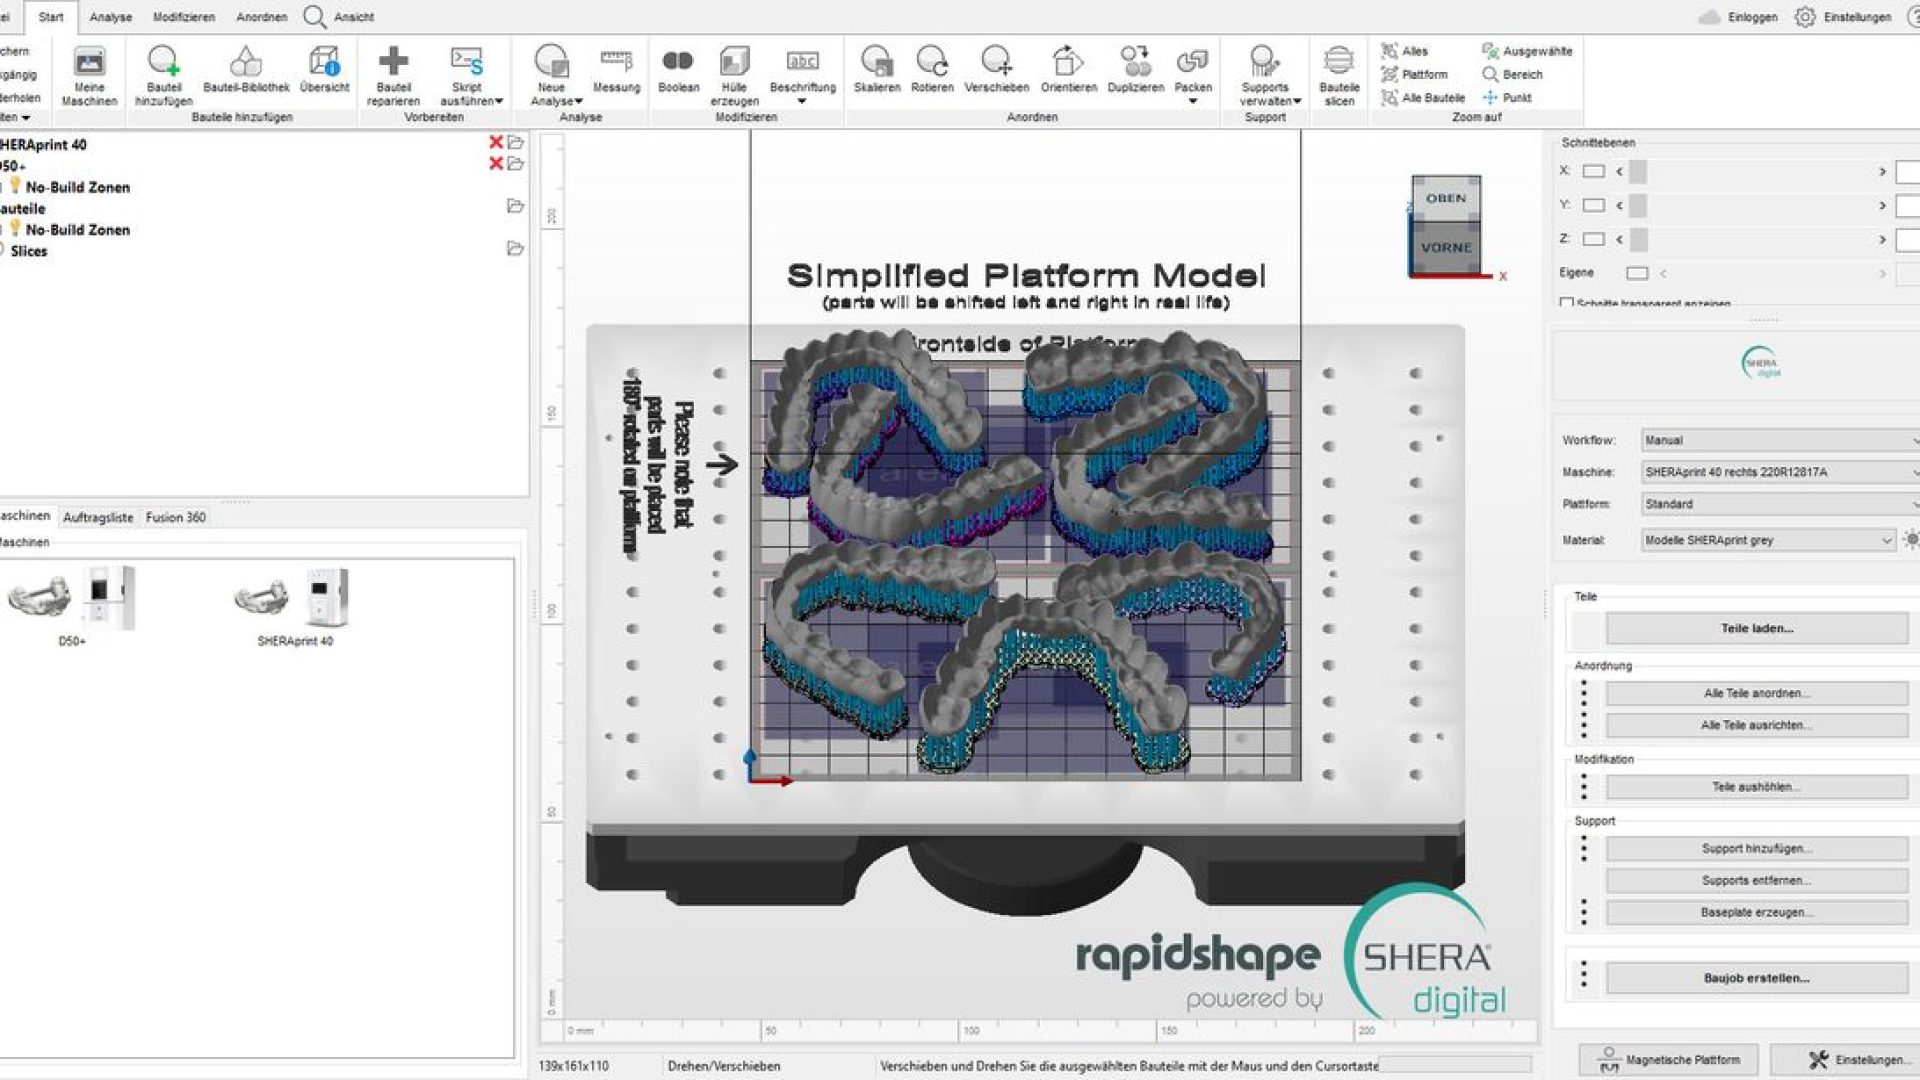The image size is (1920, 1080).
Task: Open the Plattform dropdown
Action: click(x=1780, y=504)
